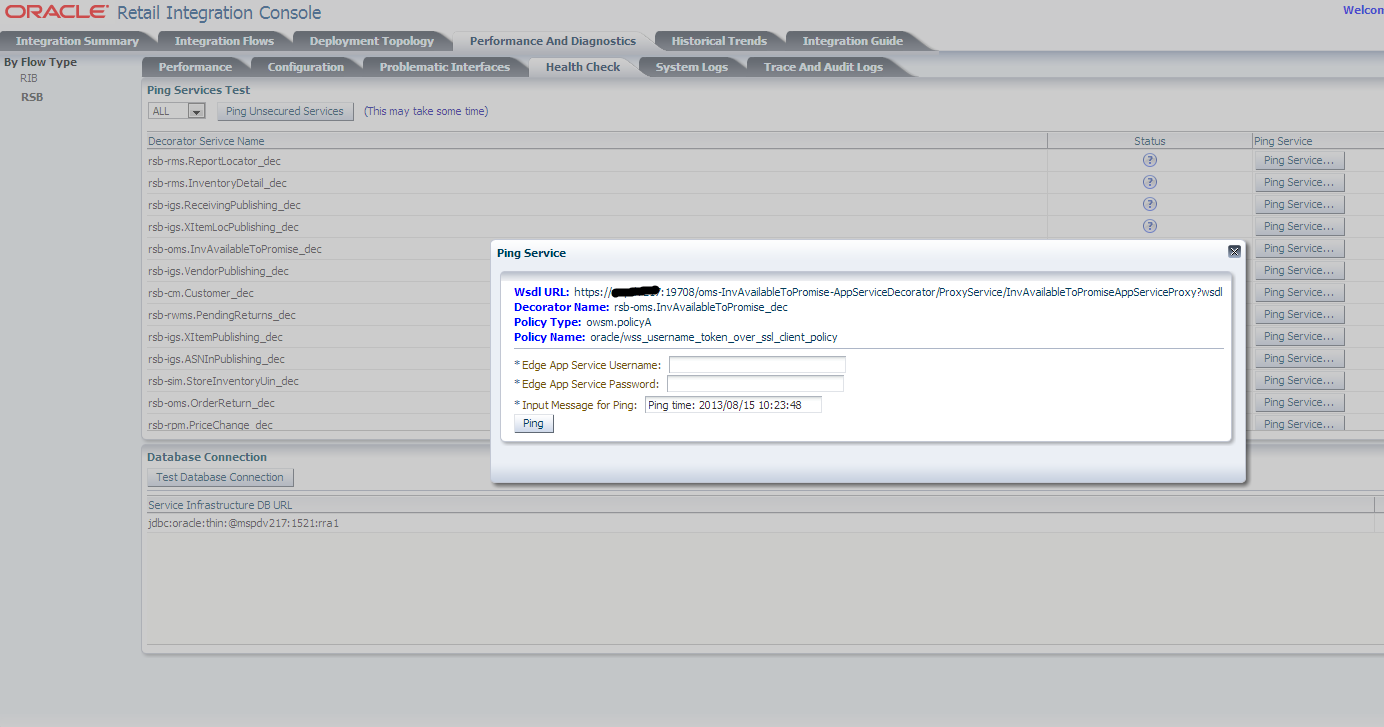Open the Integration Summary tab
The width and height of the screenshot is (1384, 727).
(77, 41)
